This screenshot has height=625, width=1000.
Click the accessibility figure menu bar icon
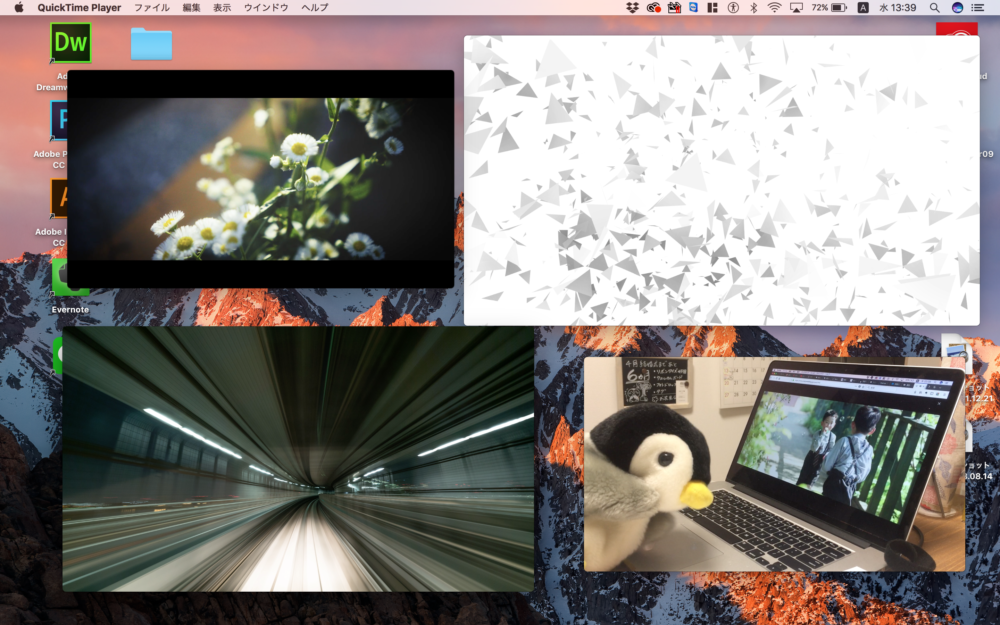[733, 8]
